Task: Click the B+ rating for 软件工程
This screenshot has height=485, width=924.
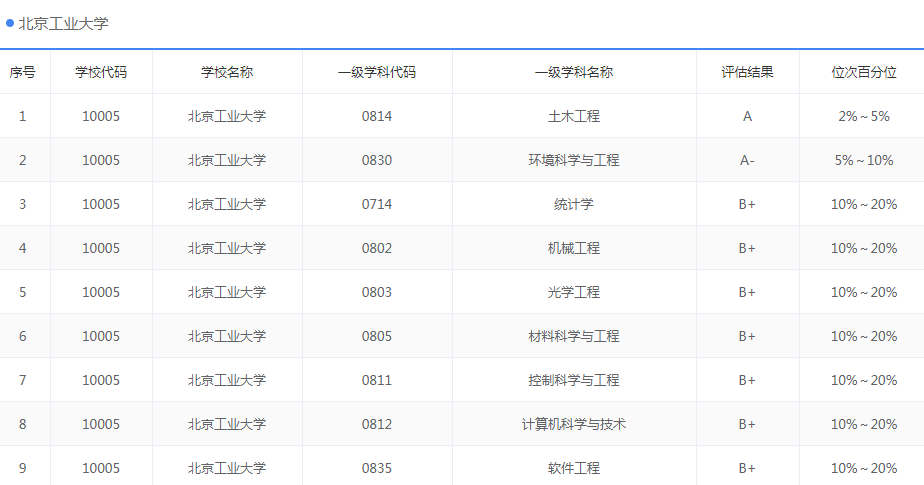Action: coord(747,468)
